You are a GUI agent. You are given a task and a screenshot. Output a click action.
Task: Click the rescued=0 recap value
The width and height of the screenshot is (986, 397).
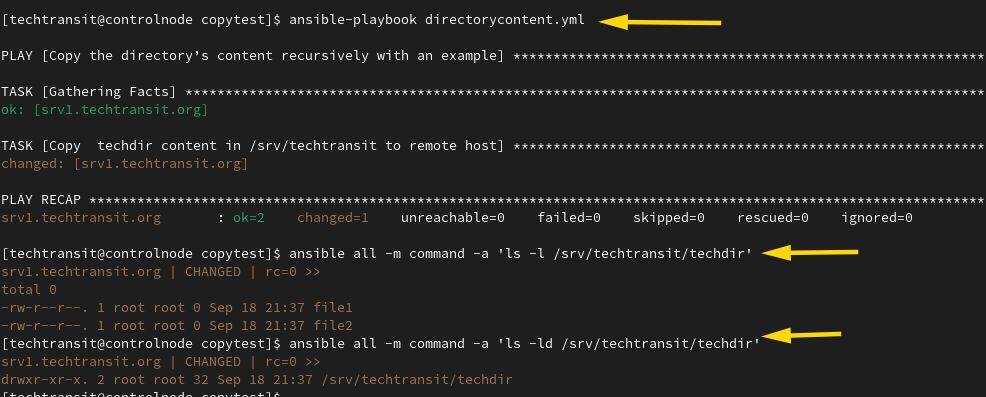click(773, 218)
